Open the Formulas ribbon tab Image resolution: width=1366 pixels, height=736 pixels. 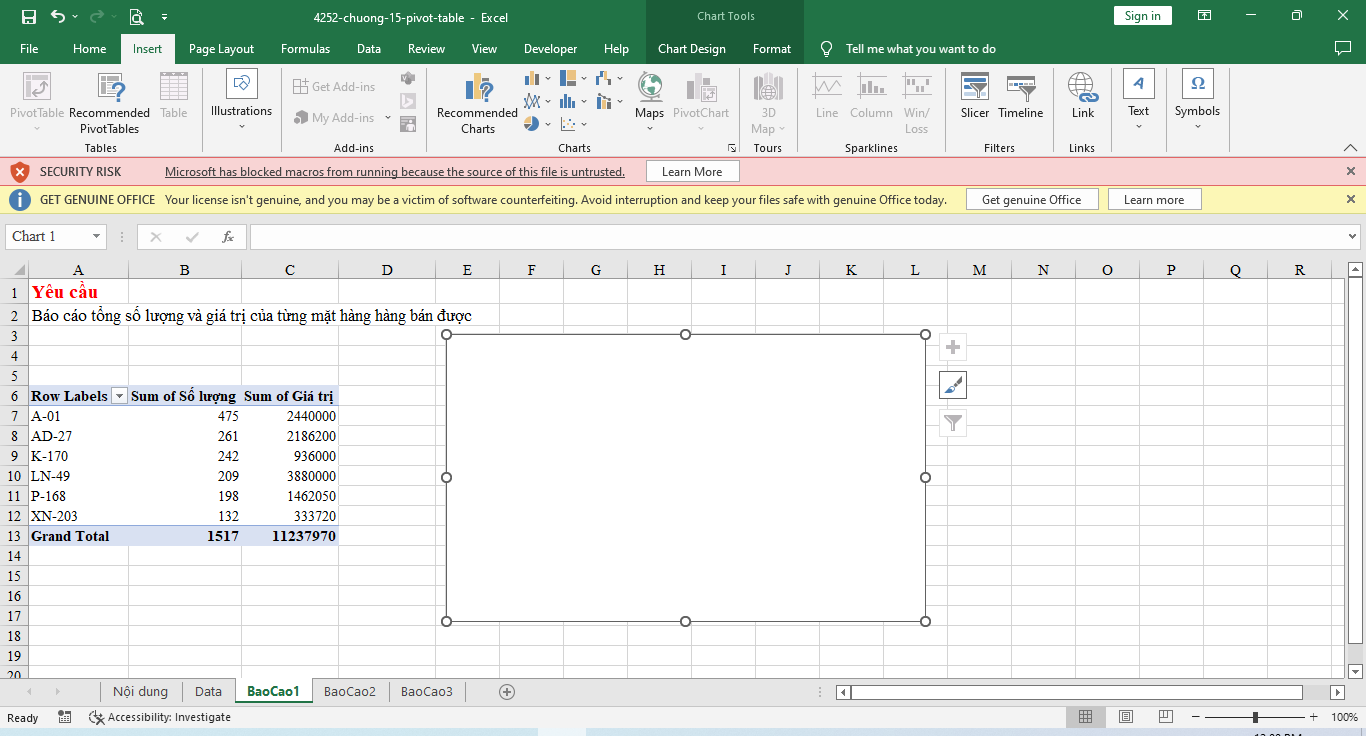pyautogui.click(x=305, y=49)
